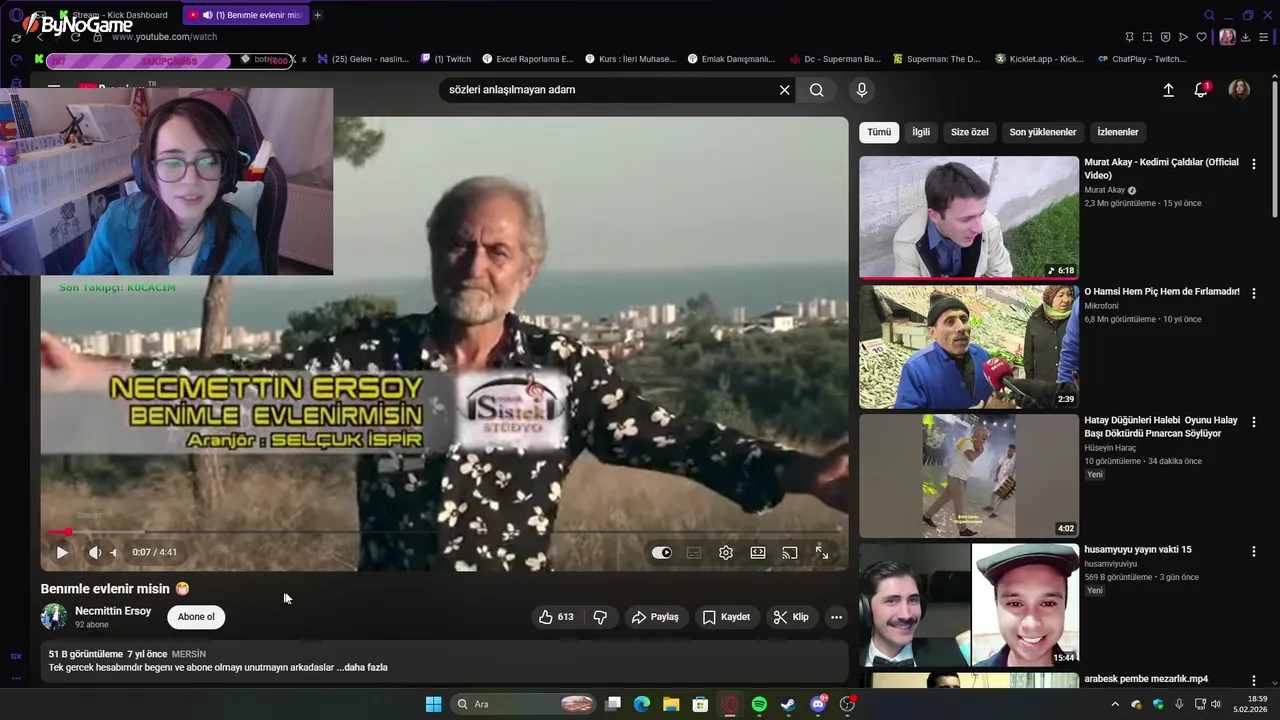Open Windows Start menu

(433, 704)
